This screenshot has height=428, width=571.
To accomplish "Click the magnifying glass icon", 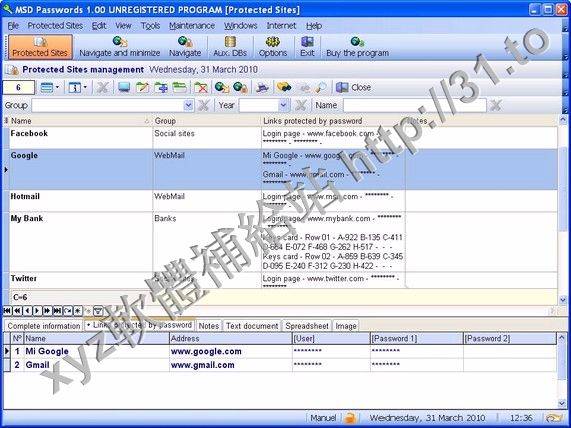I will click(321, 87).
